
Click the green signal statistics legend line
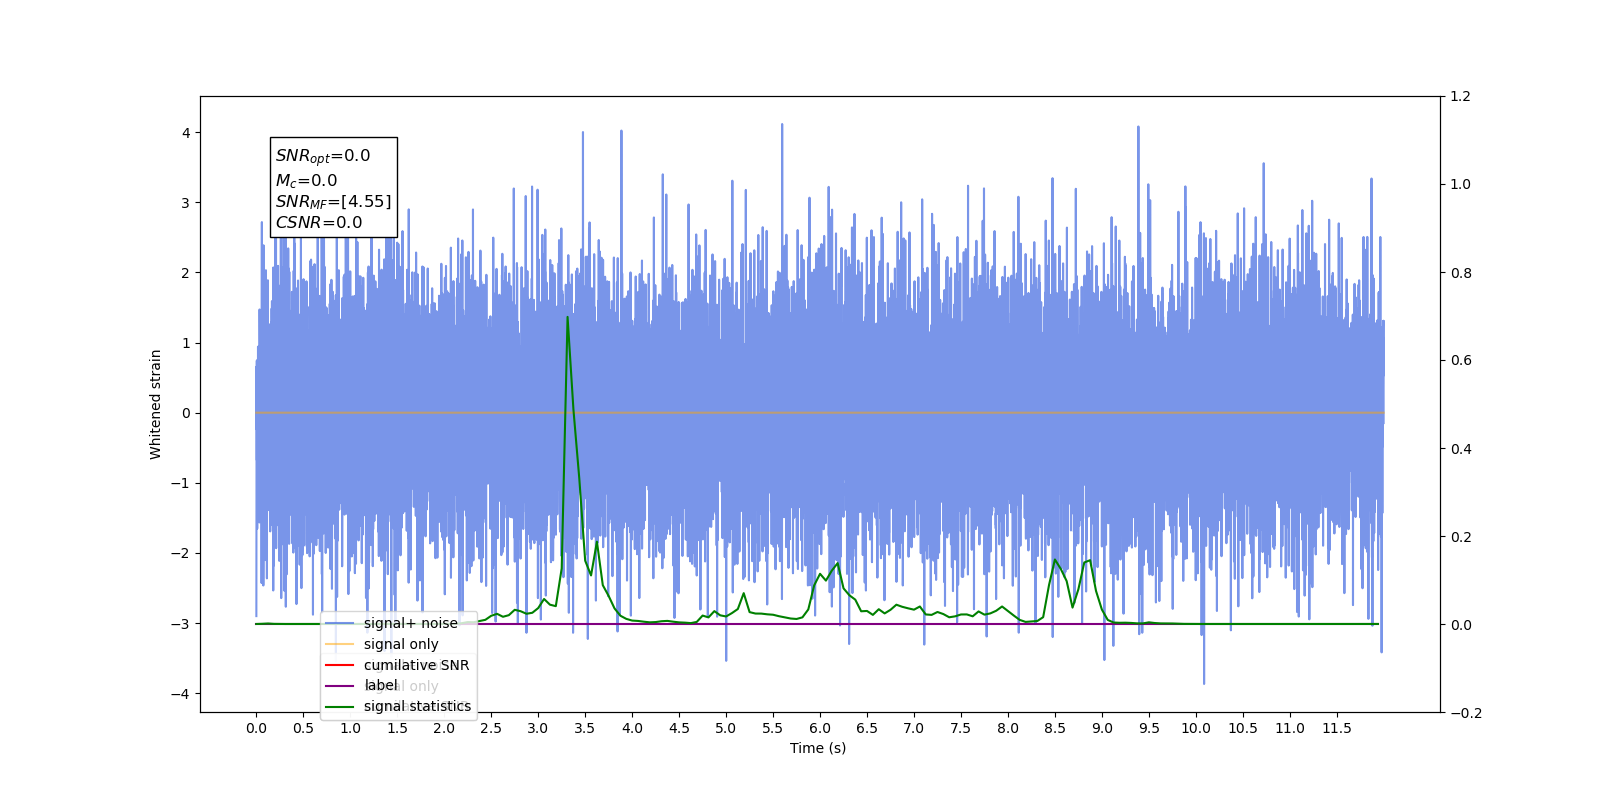point(340,707)
